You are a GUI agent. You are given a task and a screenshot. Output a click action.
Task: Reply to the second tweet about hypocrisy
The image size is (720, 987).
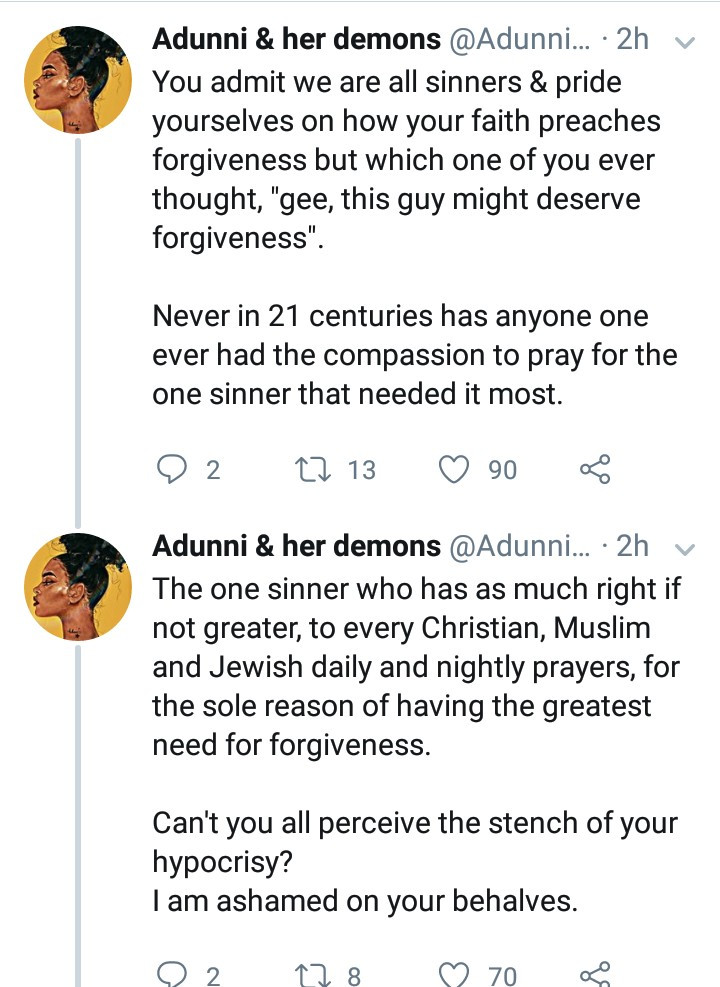click(x=170, y=974)
